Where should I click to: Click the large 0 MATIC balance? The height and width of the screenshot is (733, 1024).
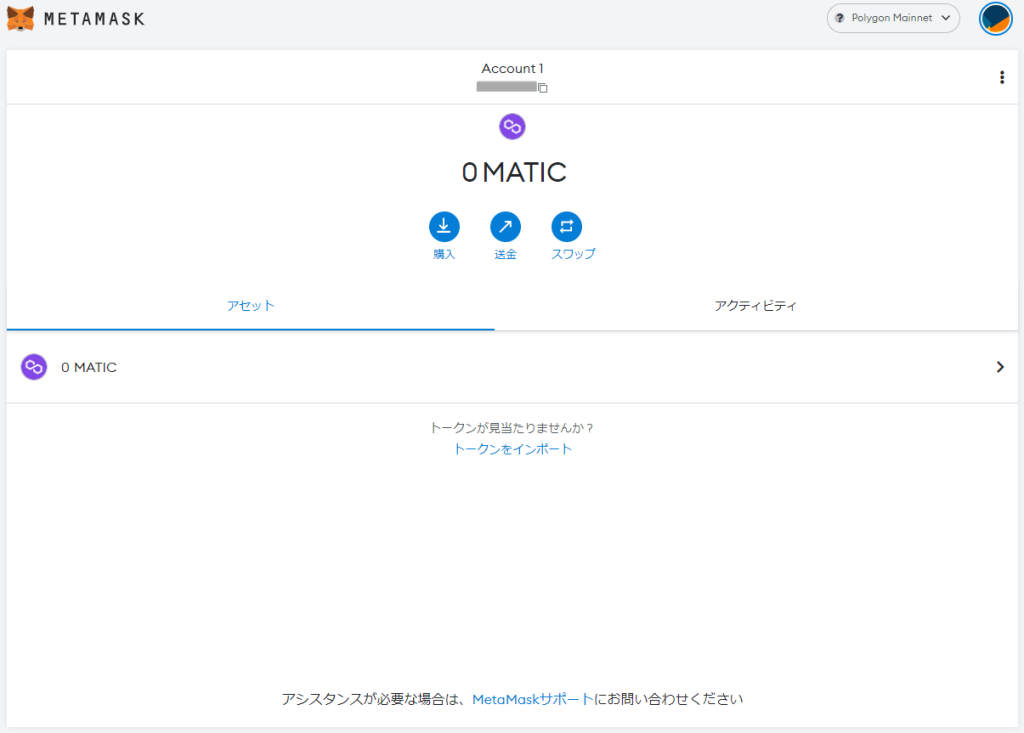click(x=513, y=172)
